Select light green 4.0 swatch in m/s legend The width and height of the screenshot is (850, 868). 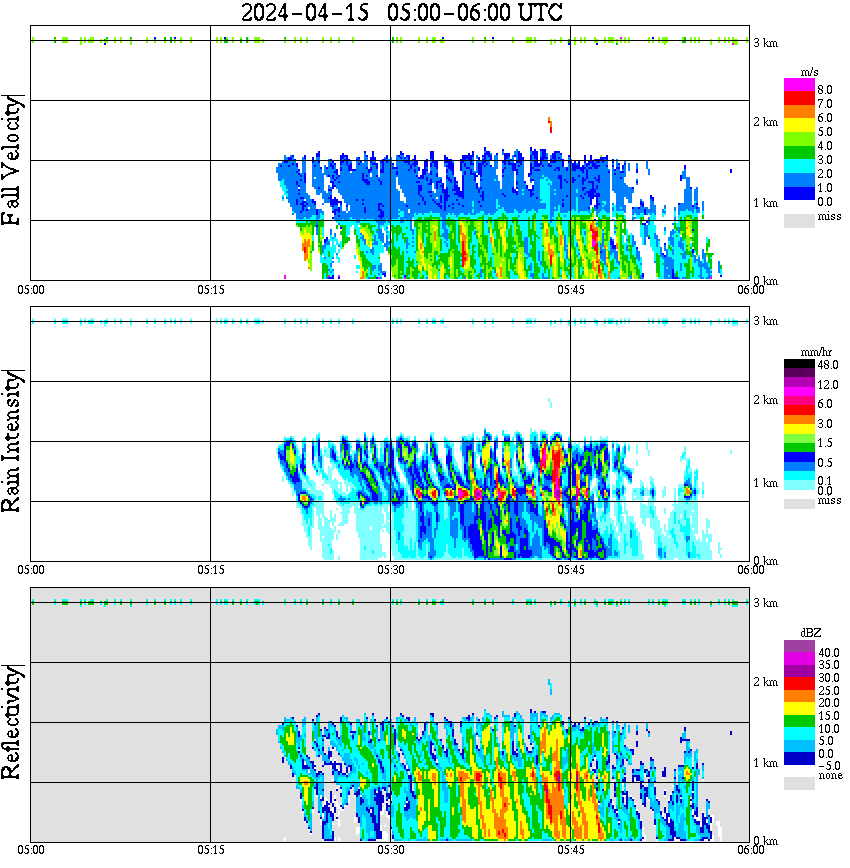[799, 140]
